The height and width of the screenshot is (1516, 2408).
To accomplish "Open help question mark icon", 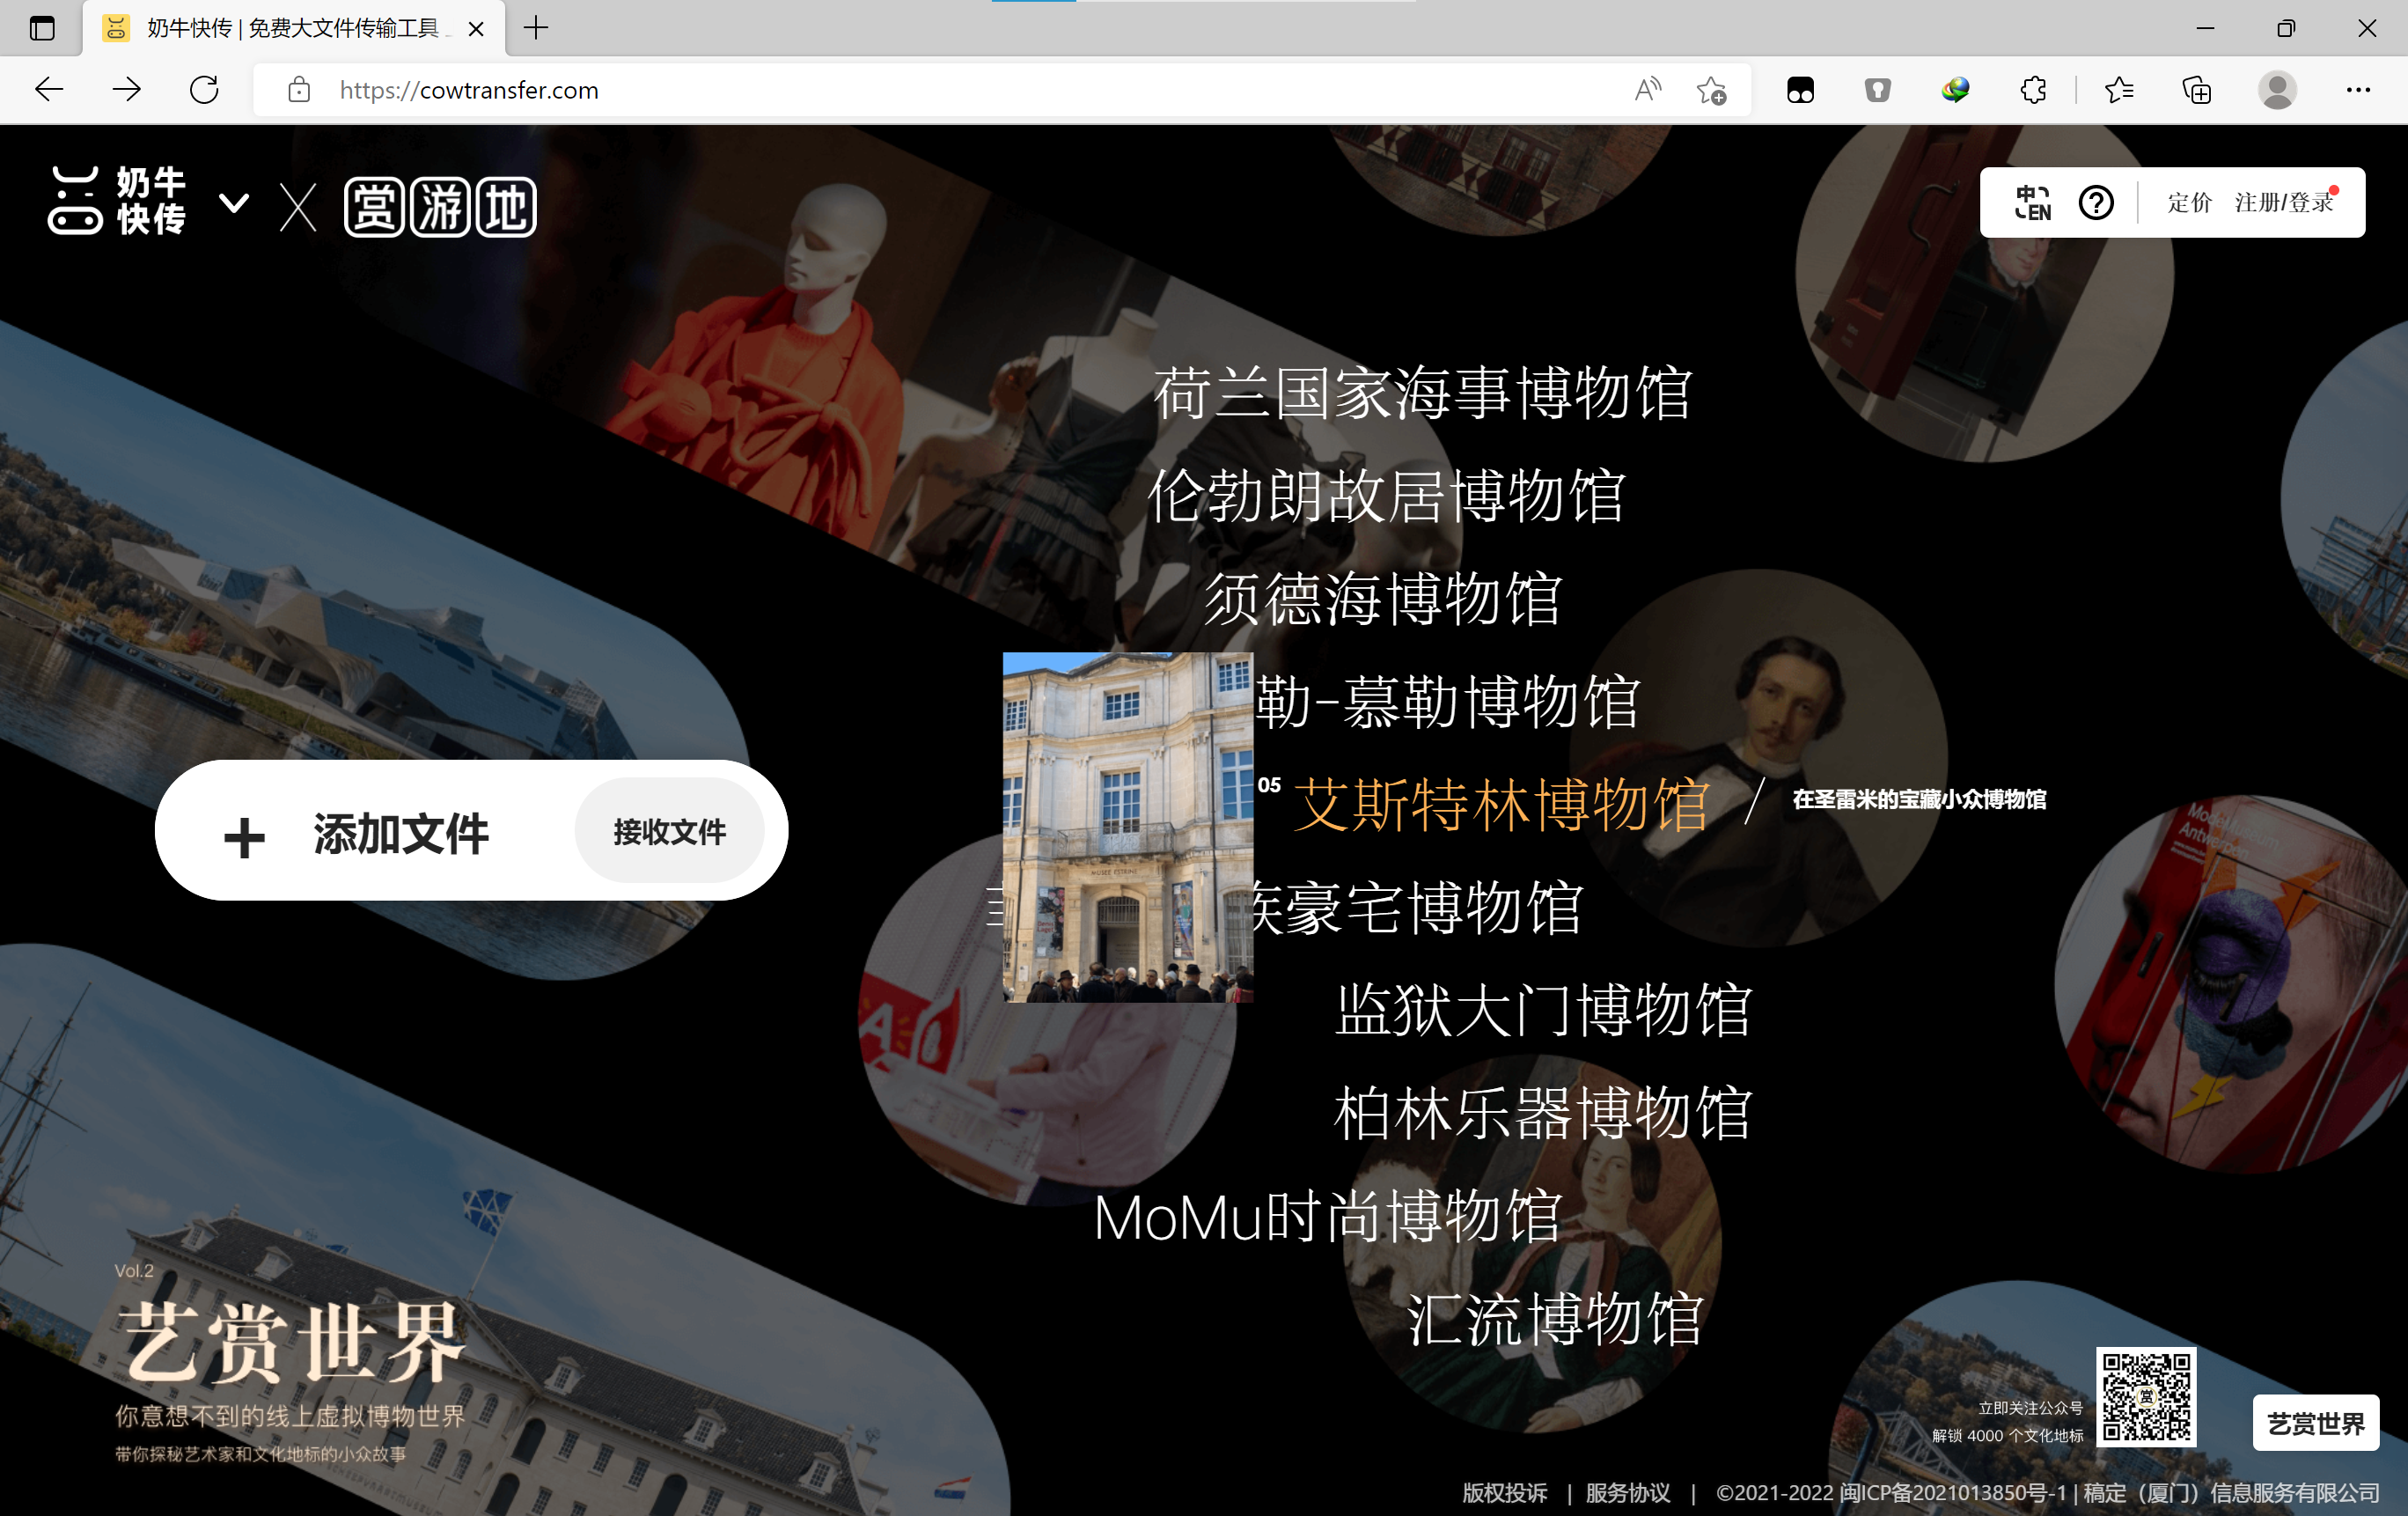I will pos(2095,202).
